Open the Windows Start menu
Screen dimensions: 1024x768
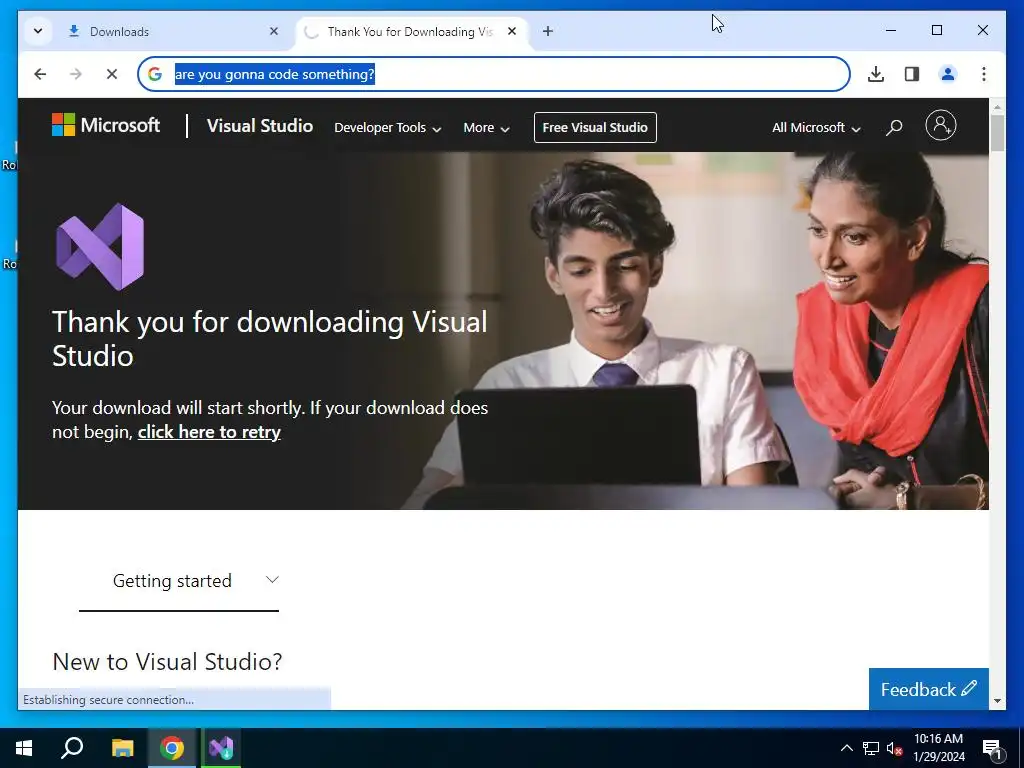pyautogui.click(x=24, y=748)
